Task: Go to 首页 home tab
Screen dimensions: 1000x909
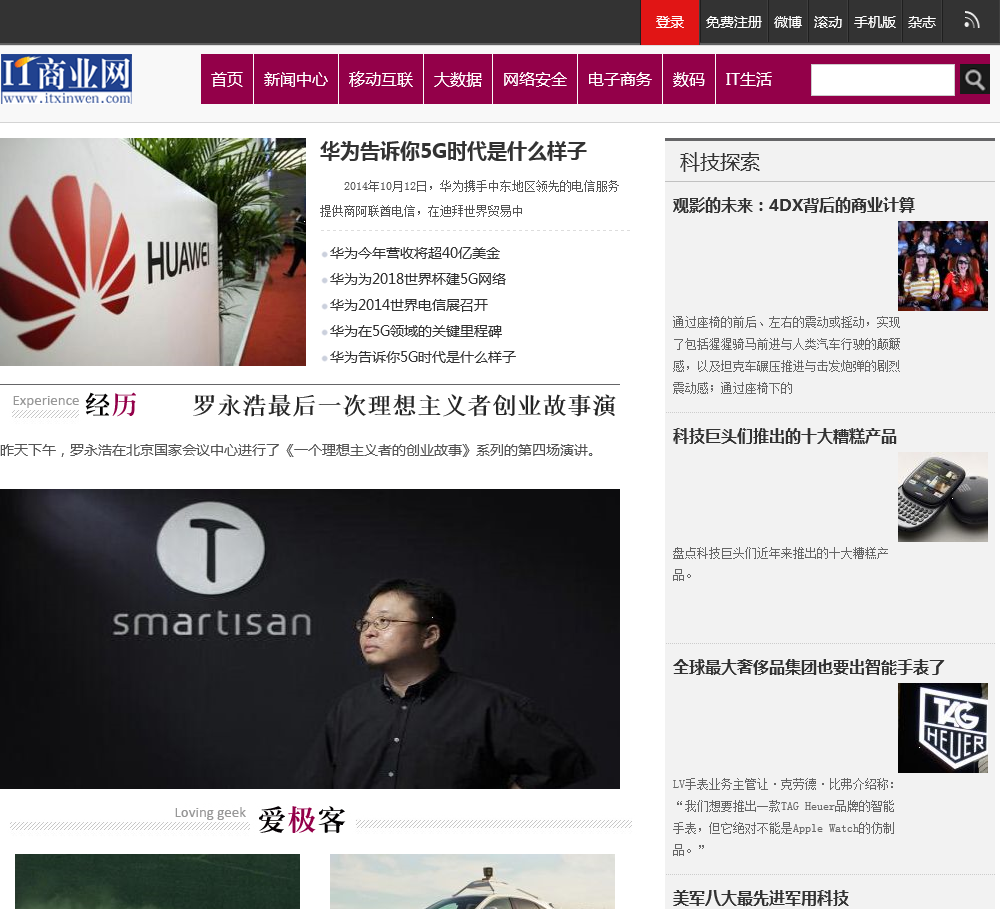Action: 227,79
